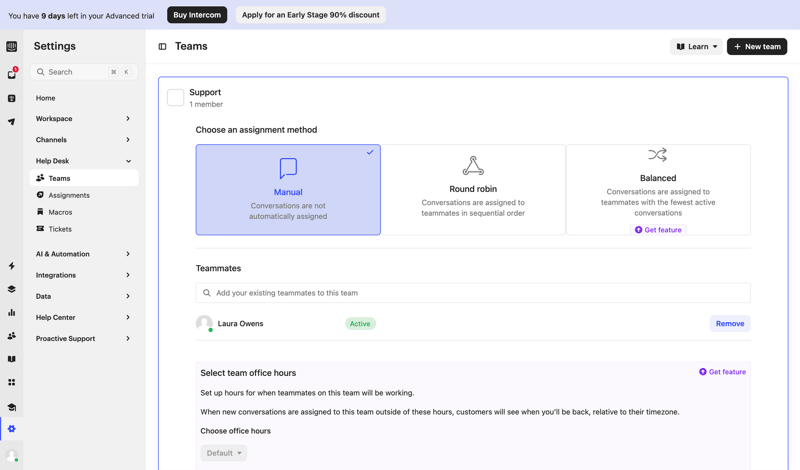This screenshot has height=470, width=800.
Task: Expand the Help Center settings section
Action: [83, 317]
